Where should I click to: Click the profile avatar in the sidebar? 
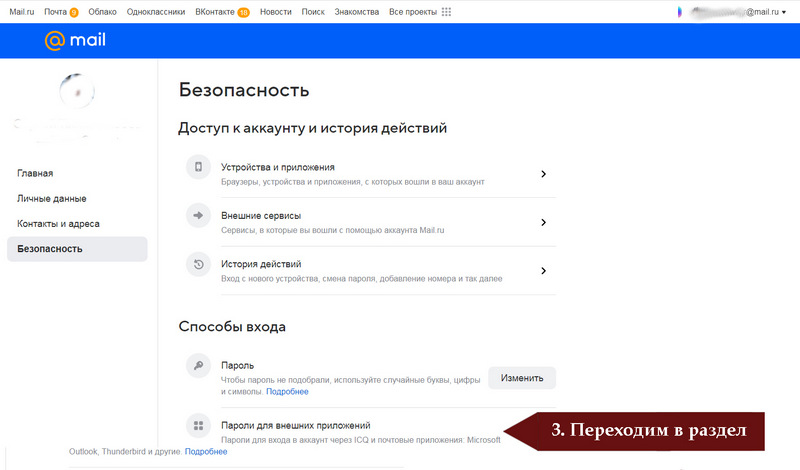tap(77, 92)
